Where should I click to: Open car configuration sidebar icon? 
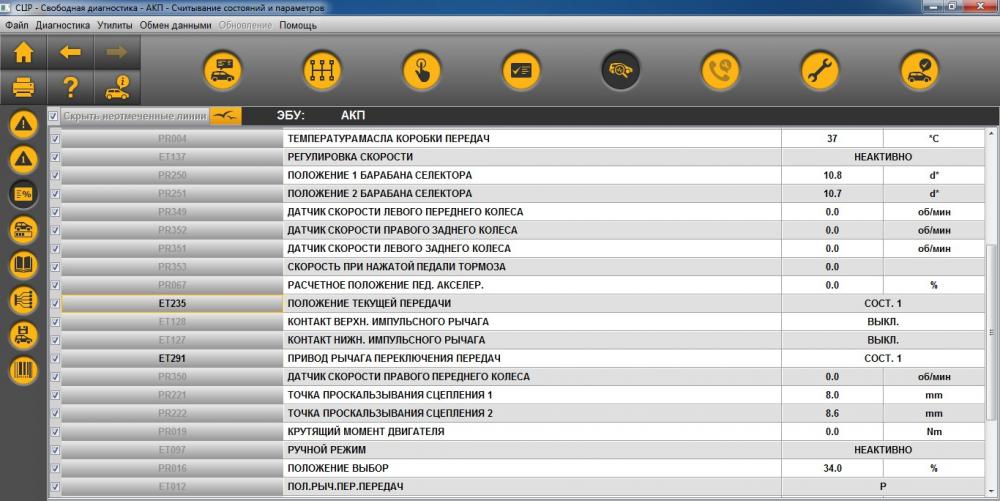pyautogui.click(x=24, y=229)
